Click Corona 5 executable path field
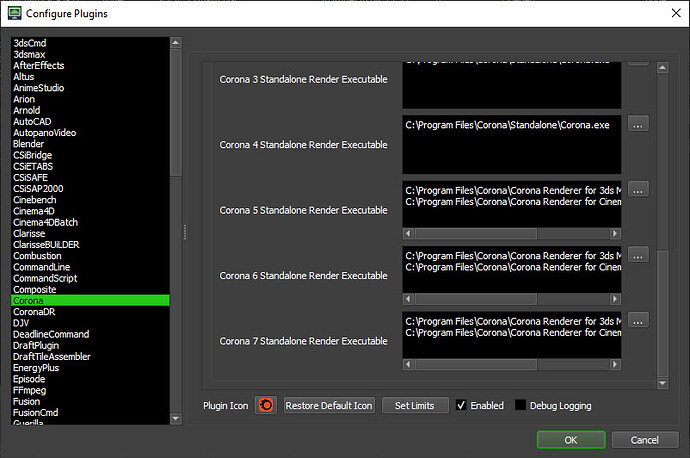 pyautogui.click(x=512, y=204)
